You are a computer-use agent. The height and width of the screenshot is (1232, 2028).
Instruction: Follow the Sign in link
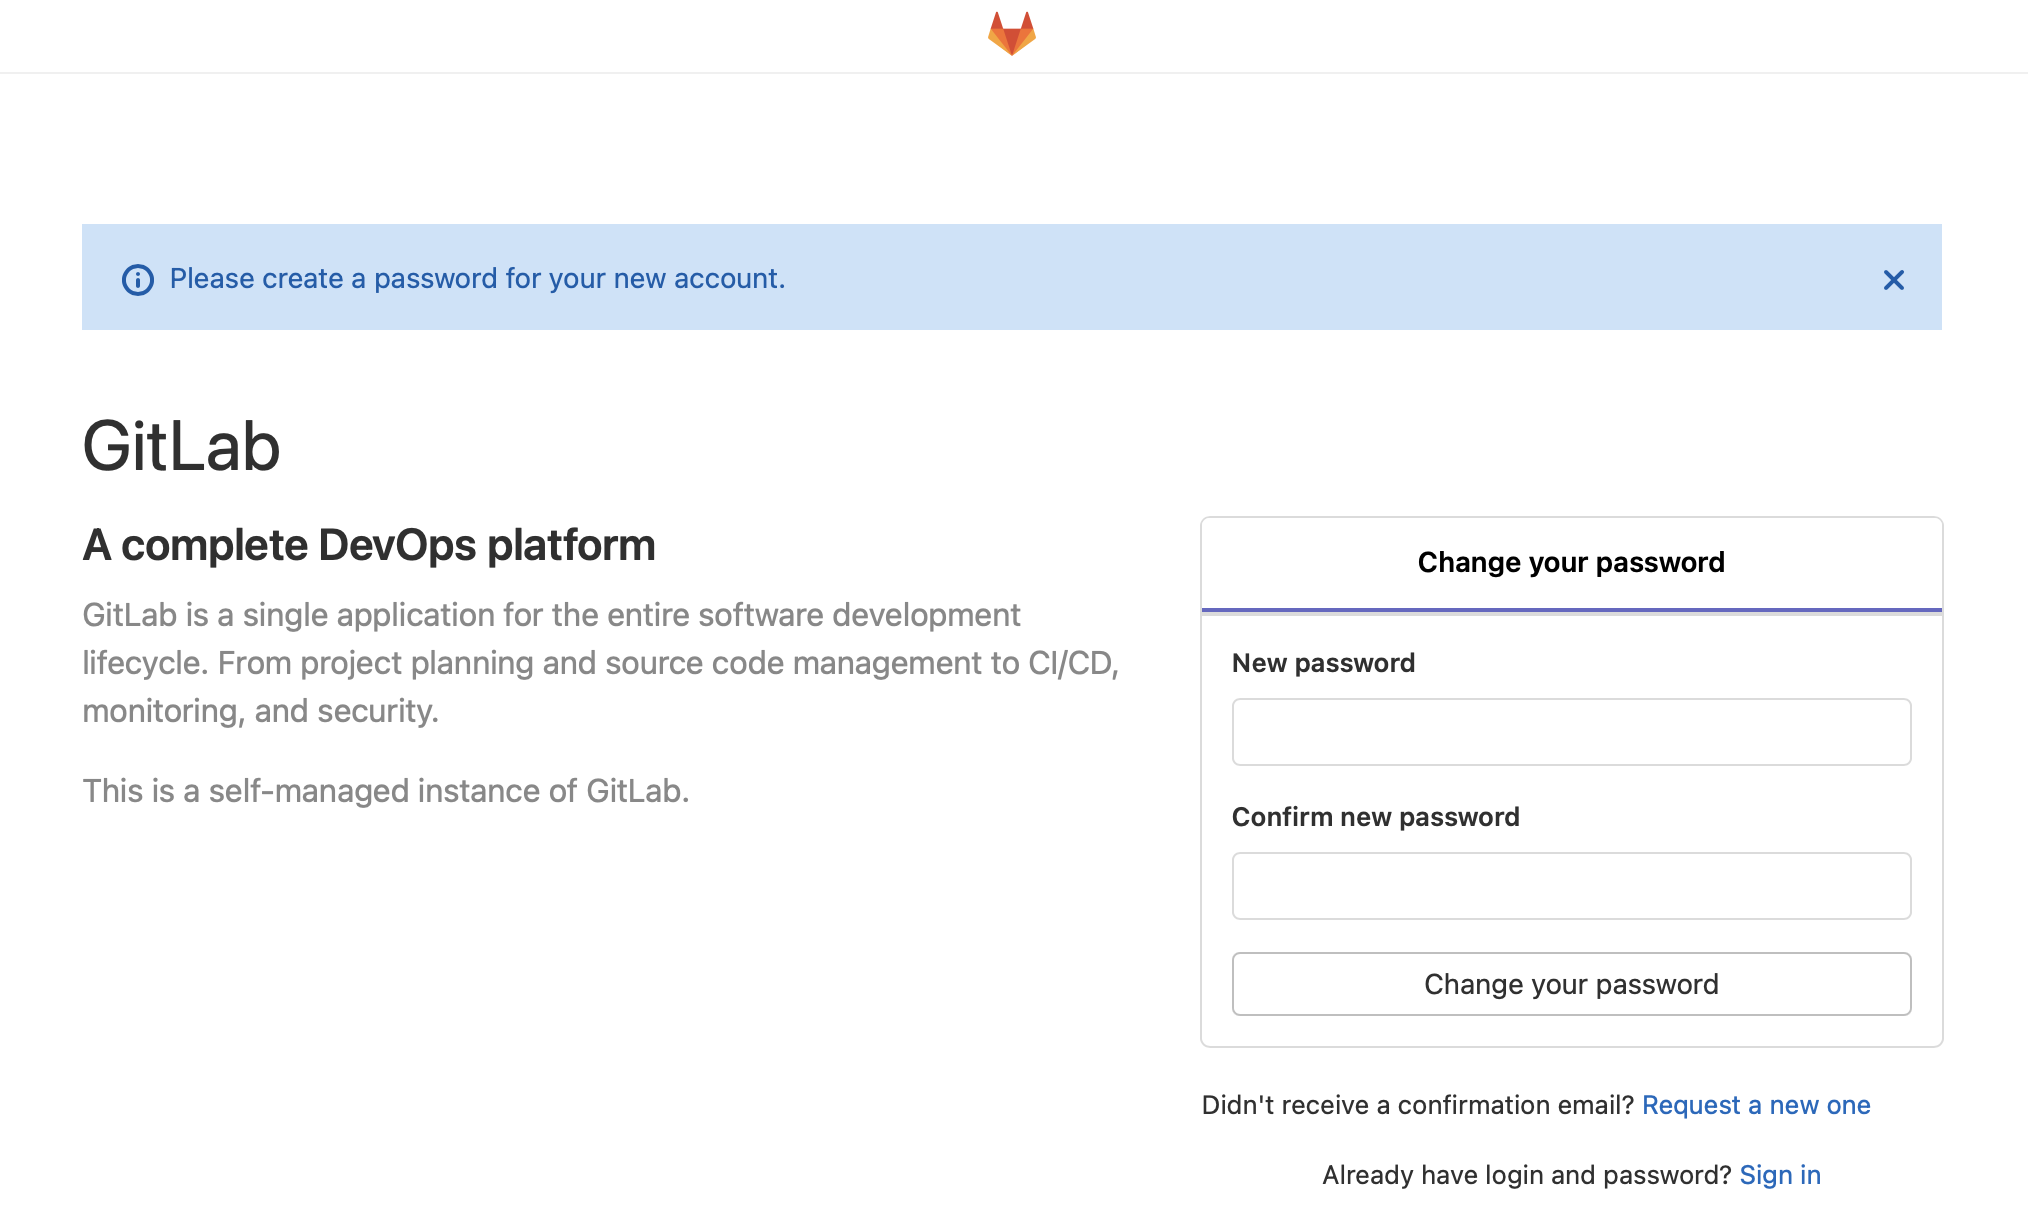1780,1175
